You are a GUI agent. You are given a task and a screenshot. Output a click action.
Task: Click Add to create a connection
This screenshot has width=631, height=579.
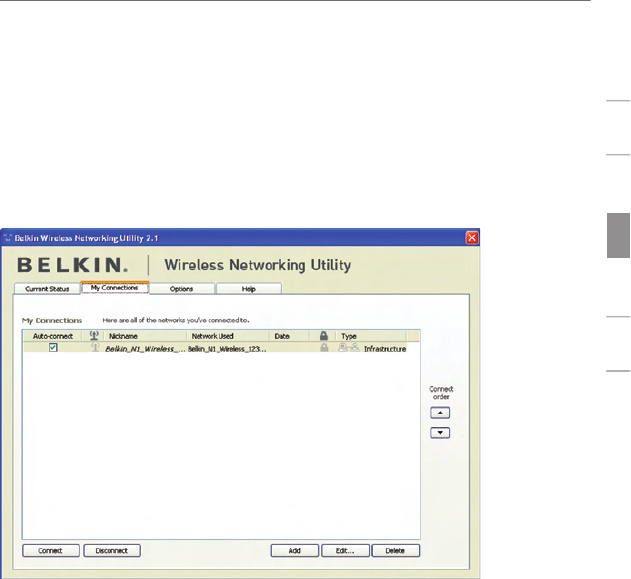[295, 550]
